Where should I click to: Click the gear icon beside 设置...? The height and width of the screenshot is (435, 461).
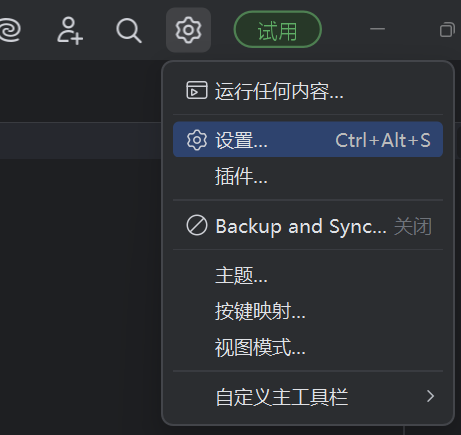(197, 140)
